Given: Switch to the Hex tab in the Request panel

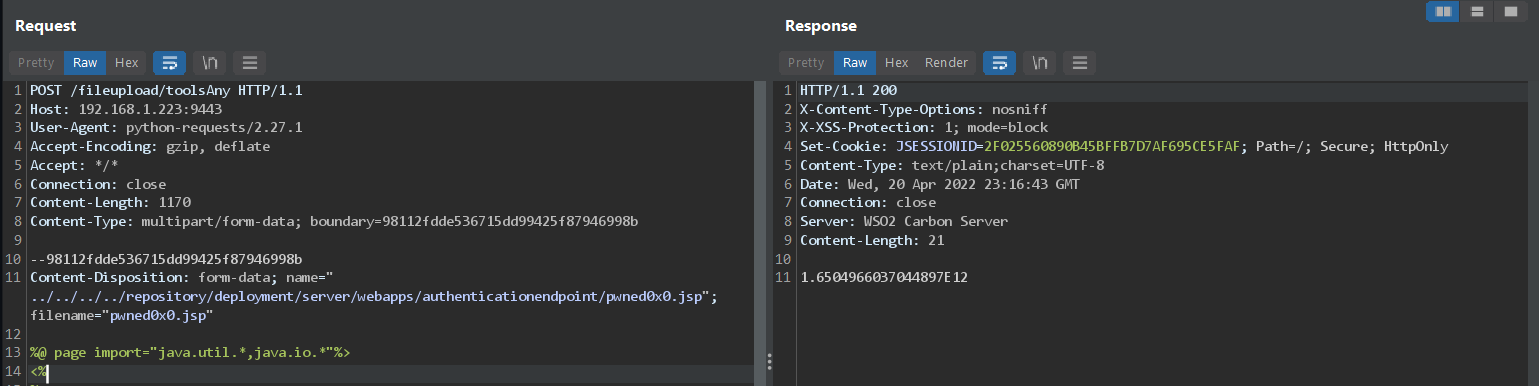Looking at the screenshot, I should 126,62.
